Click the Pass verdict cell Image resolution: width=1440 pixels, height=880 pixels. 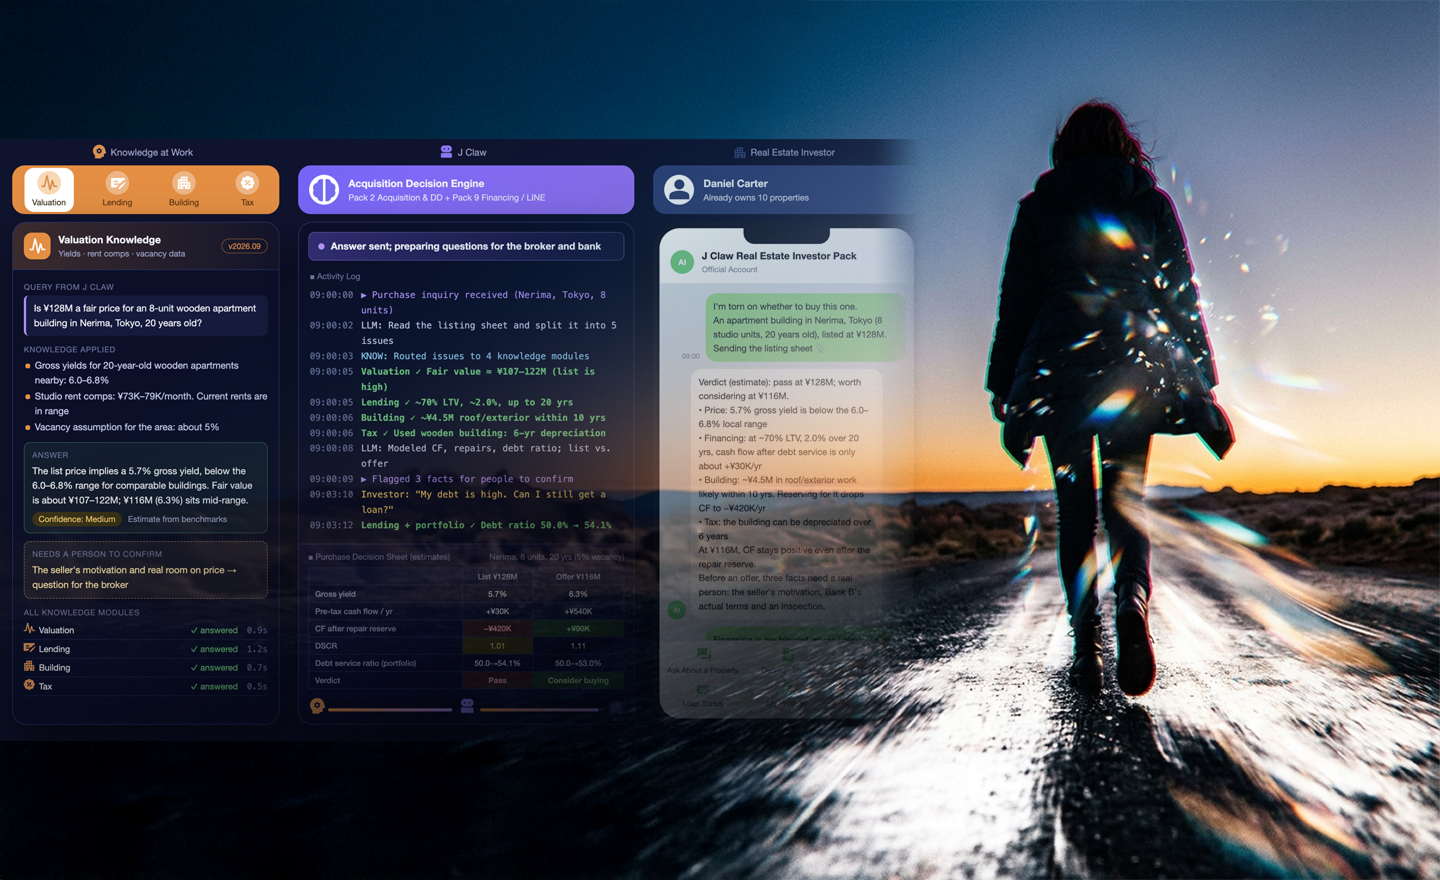point(497,680)
